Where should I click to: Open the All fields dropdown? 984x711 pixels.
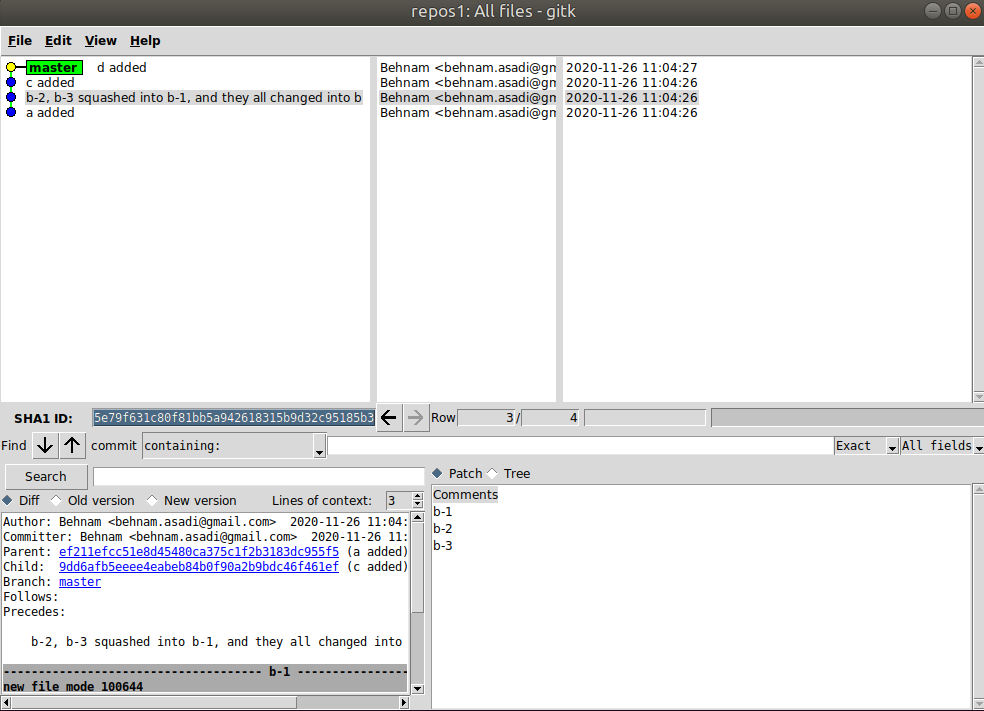pos(941,446)
